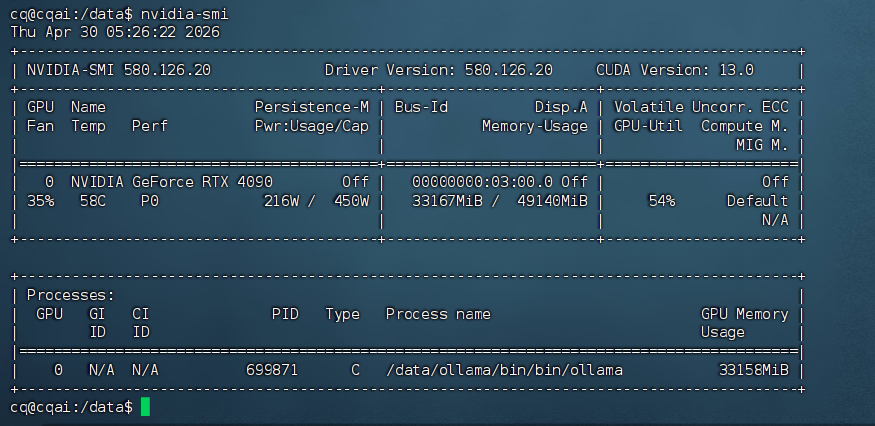Click bus ID 00000000:03:00.0
875x426 pixels.
483,182
